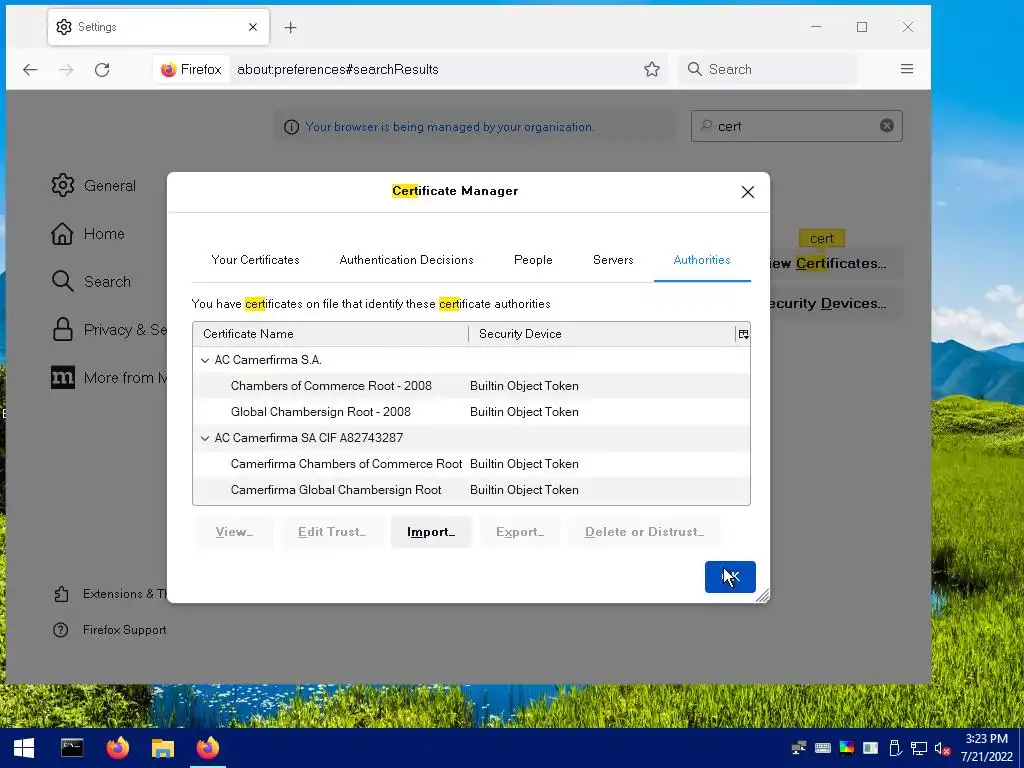Click managed by your organization notice
Image resolution: width=1024 pixels, height=768 pixels.
click(450, 127)
